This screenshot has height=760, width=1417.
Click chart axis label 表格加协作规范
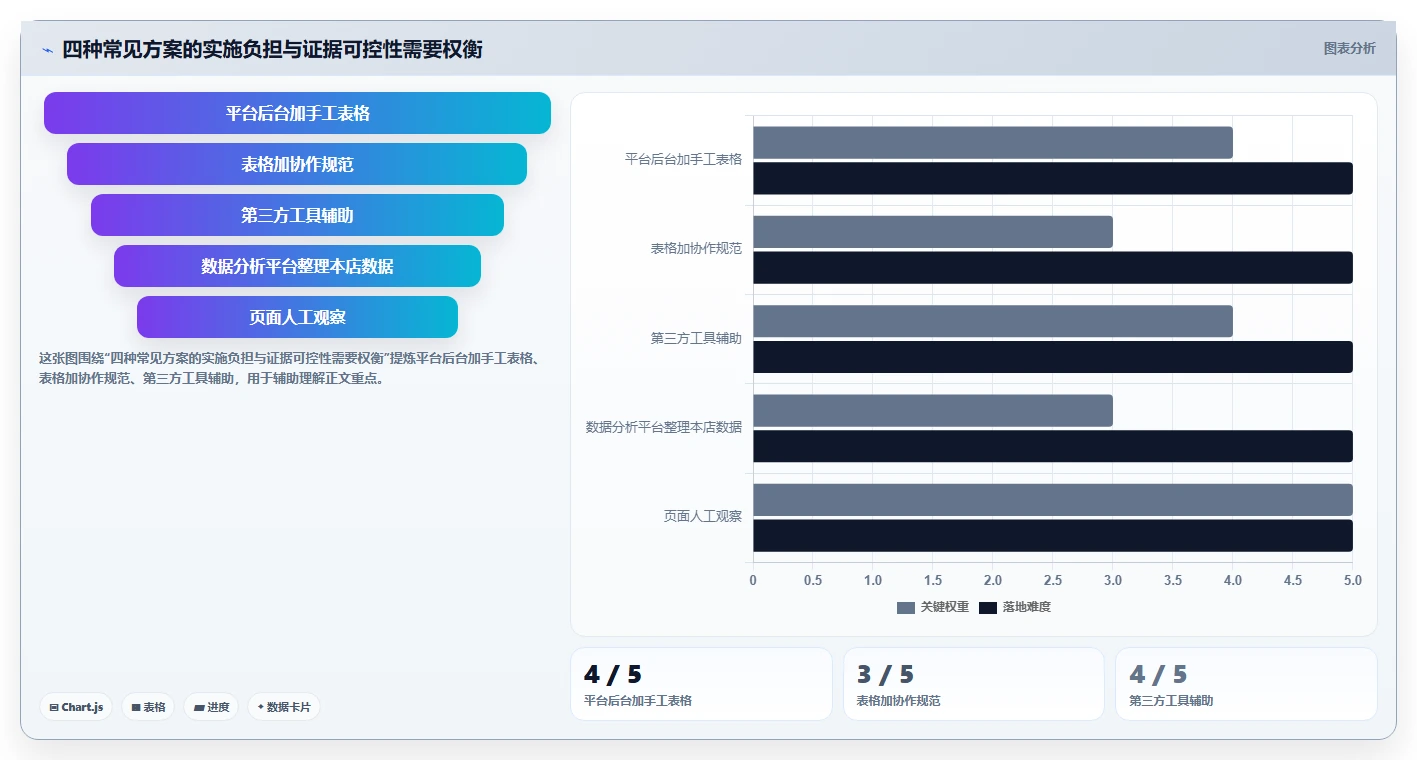pos(696,248)
